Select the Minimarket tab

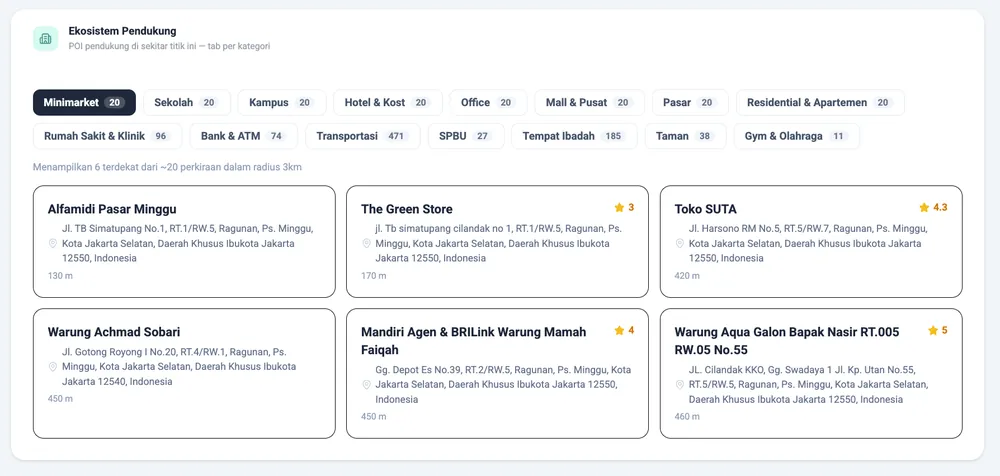click(x=84, y=102)
